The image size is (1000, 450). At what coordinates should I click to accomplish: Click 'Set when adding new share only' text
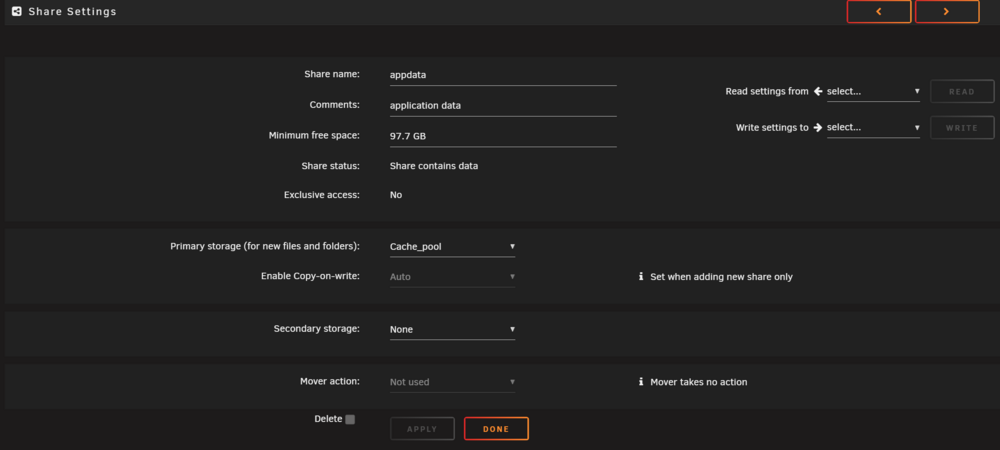tap(721, 277)
